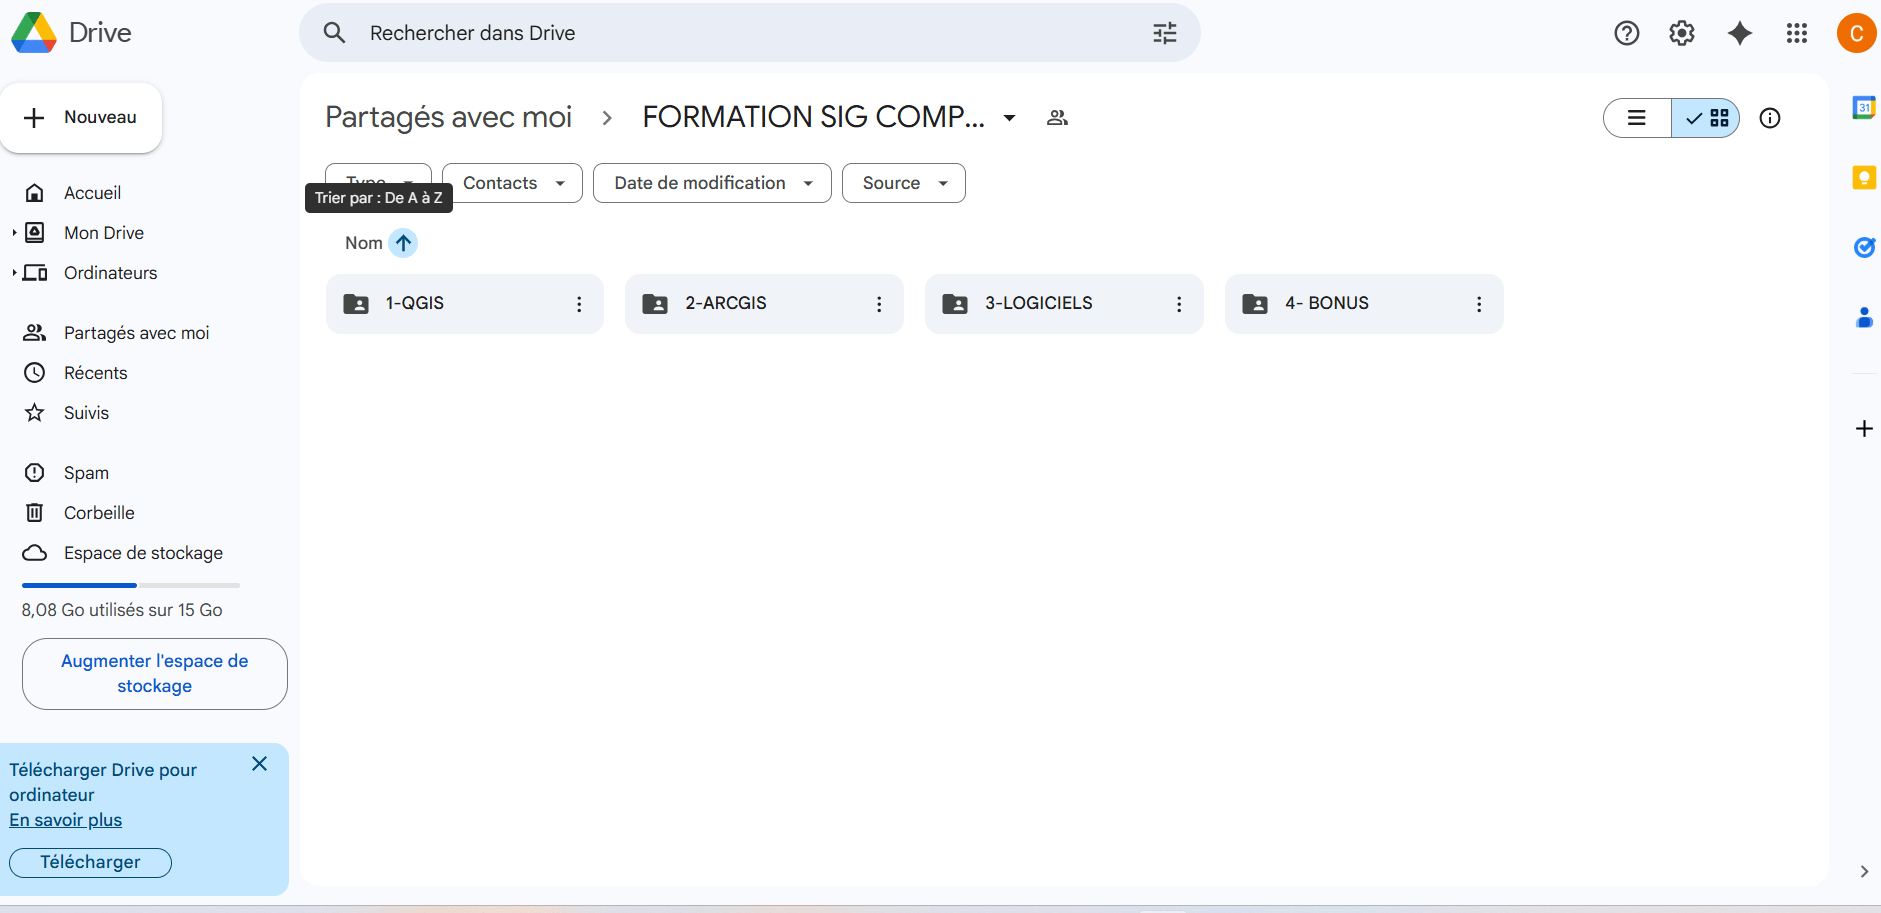Open Récents in sidebar
Screen dimensions: 1881x913
[x=95, y=373]
